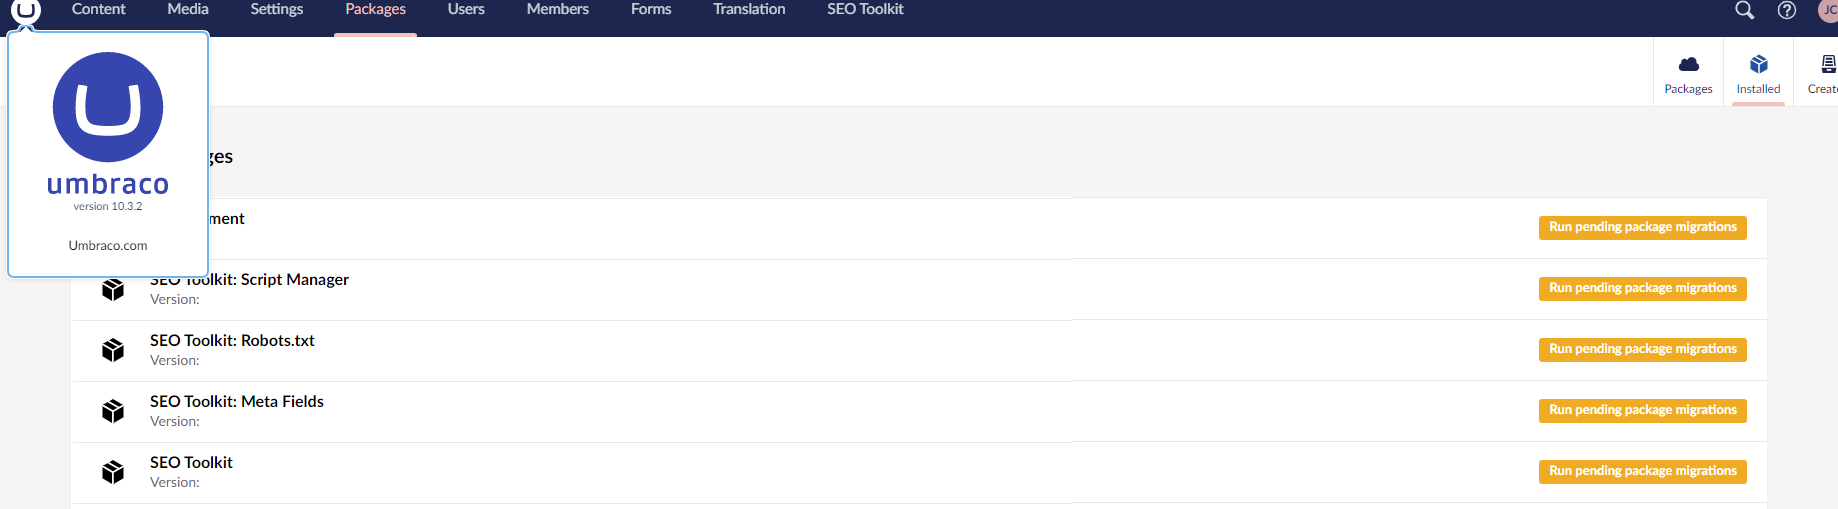Screen dimensions: 1838x509
Task: Open the Settings section
Action: [x=277, y=9]
